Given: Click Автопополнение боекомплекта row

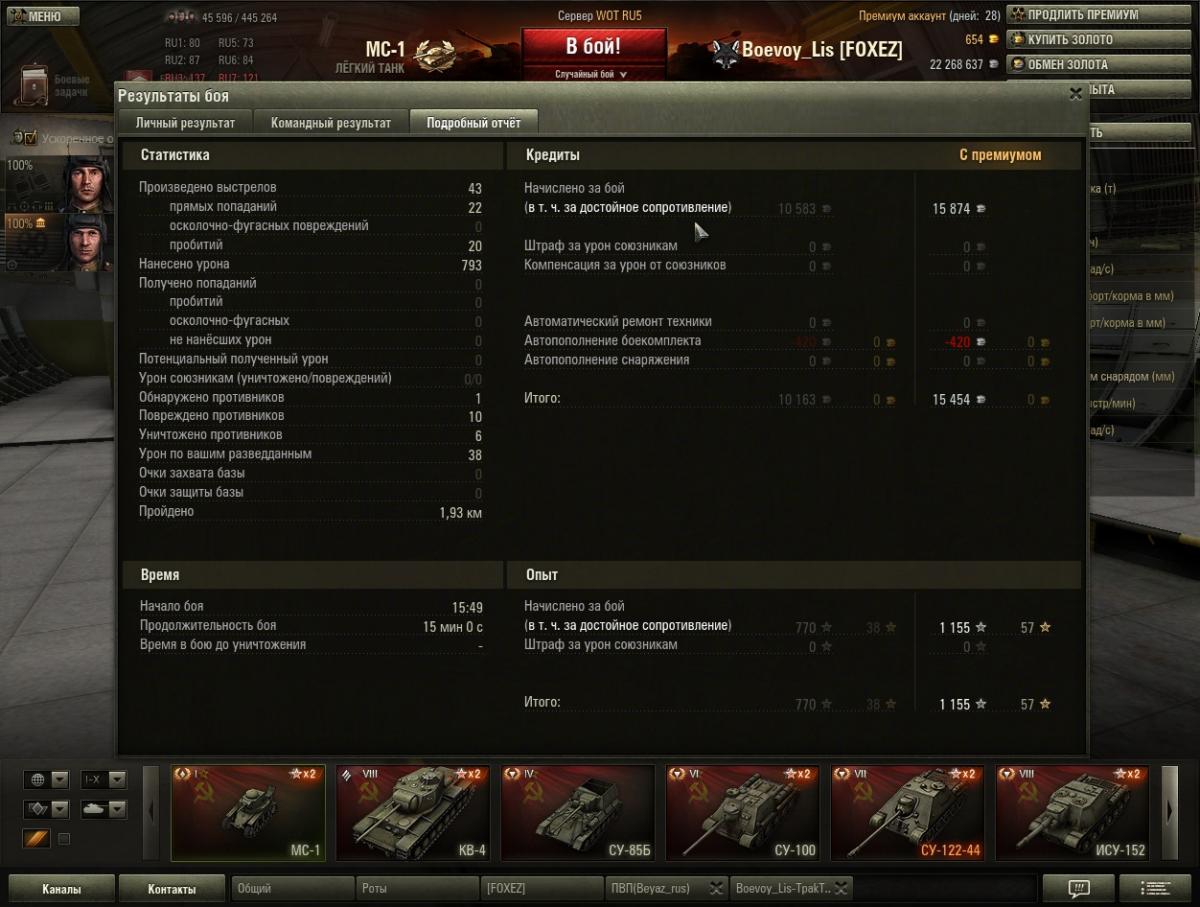Looking at the screenshot, I should point(786,341).
